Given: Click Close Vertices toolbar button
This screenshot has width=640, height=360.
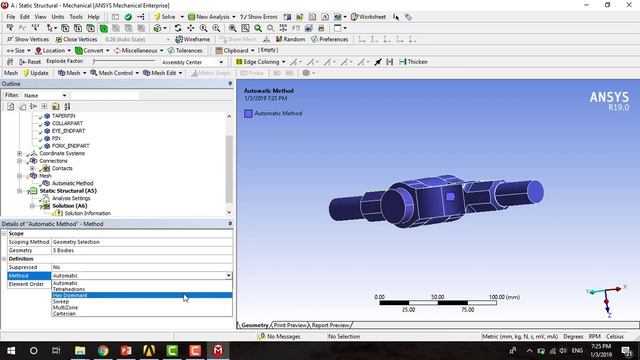Looking at the screenshot, I should tap(76, 39).
